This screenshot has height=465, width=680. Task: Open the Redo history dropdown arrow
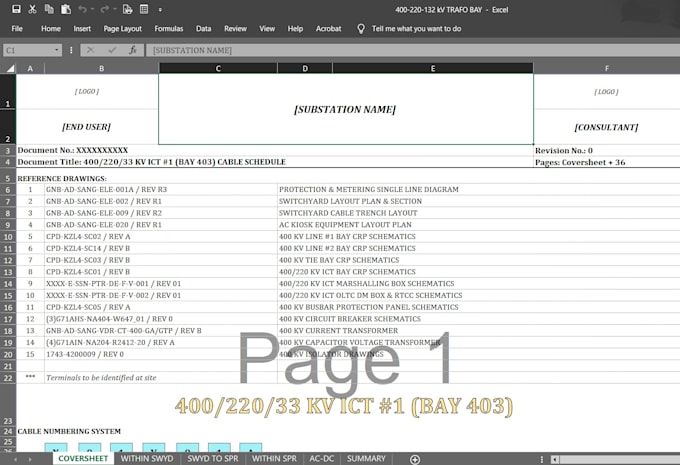(114, 10)
